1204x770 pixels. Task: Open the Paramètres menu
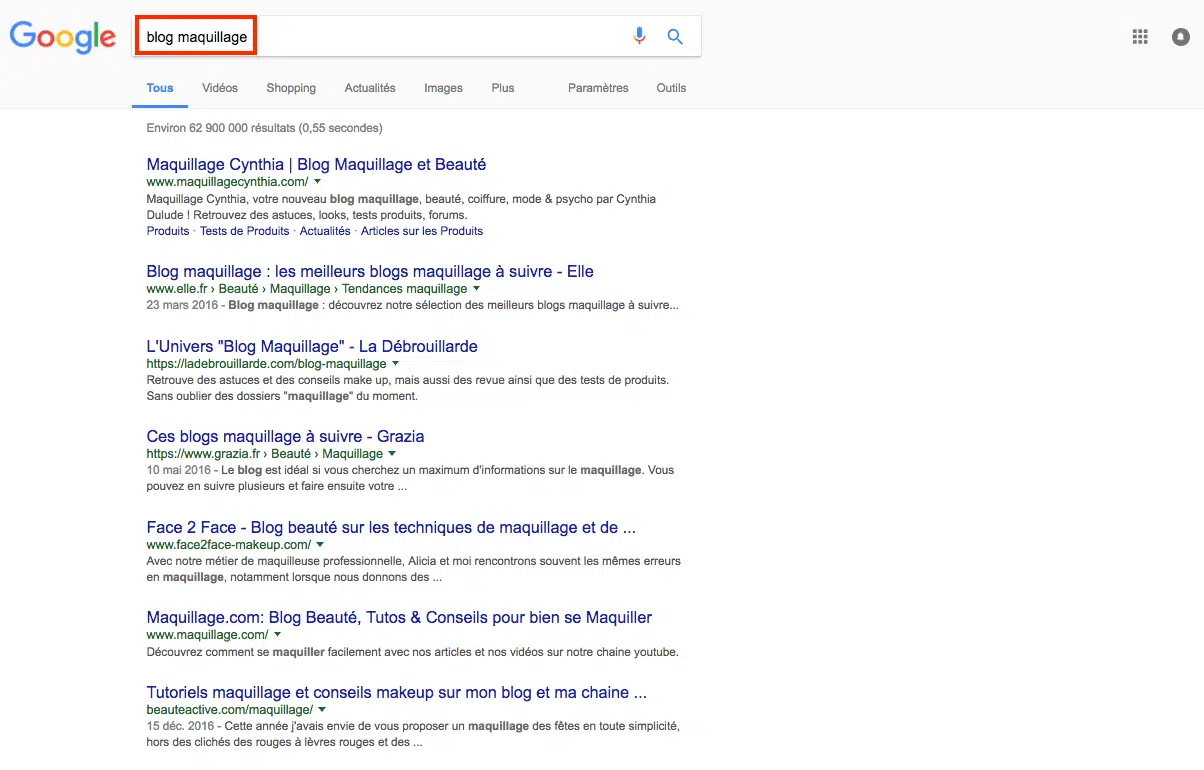click(598, 88)
